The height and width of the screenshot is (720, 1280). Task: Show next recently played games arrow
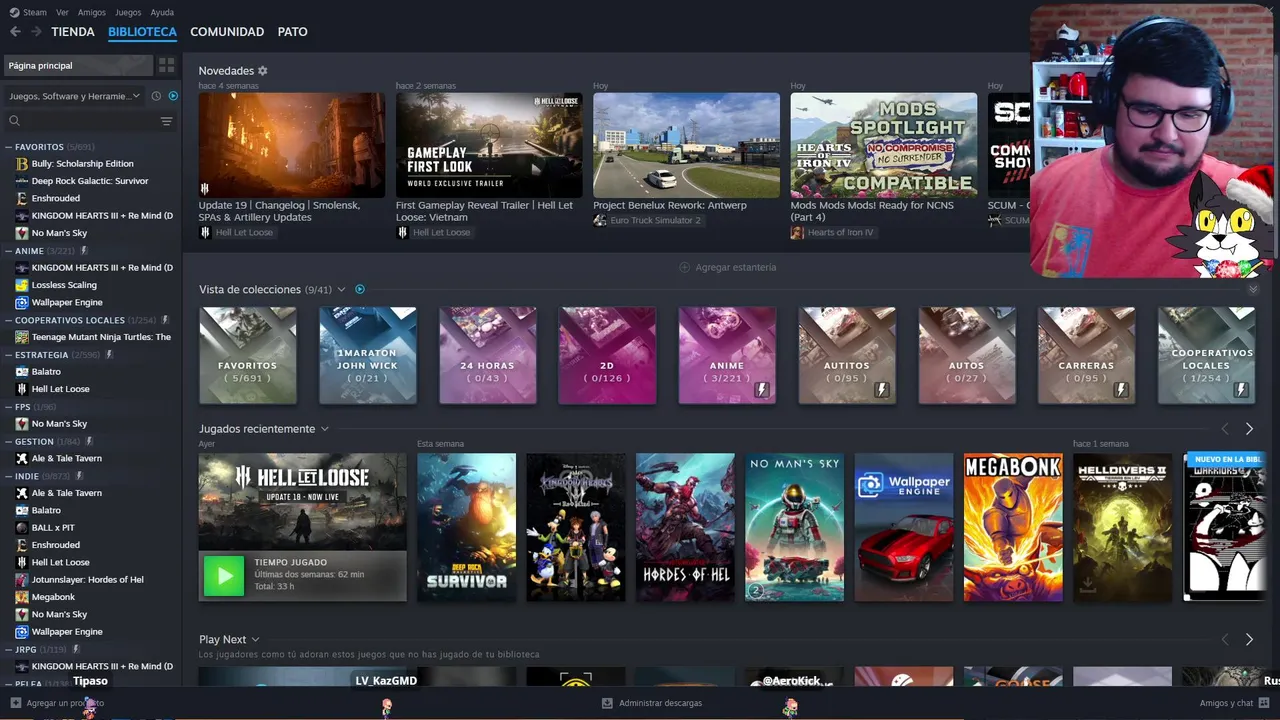[x=1249, y=428]
